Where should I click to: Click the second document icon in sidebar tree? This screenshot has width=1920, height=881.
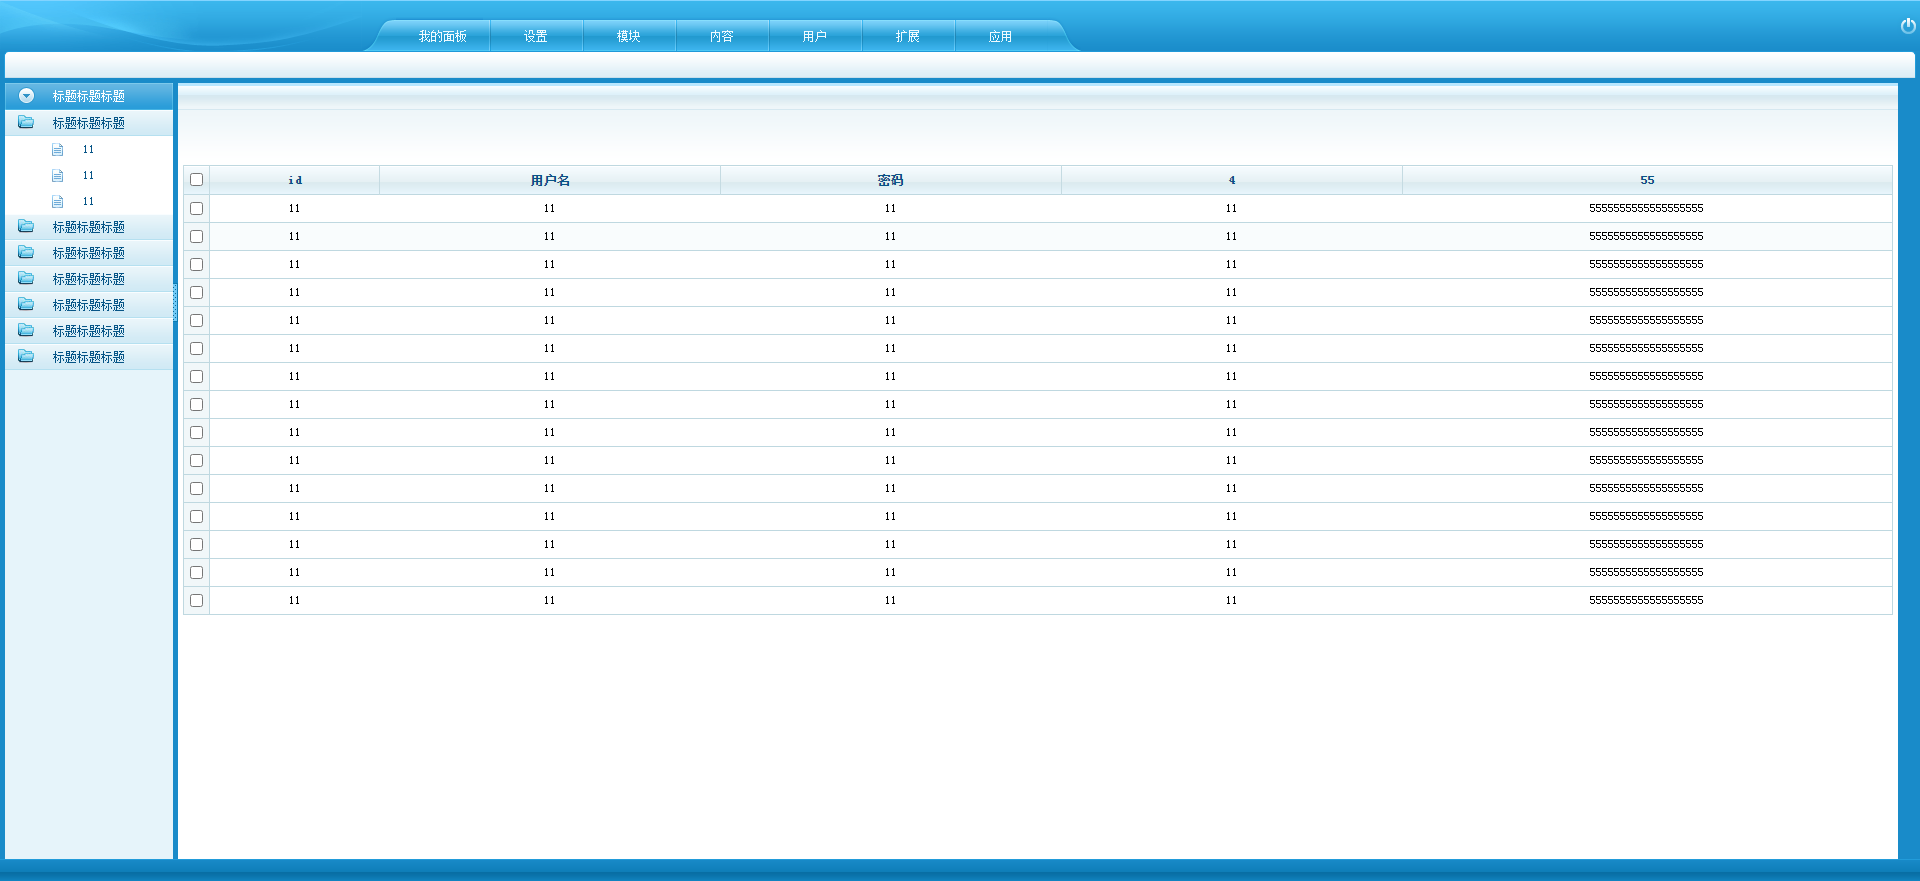click(58, 176)
